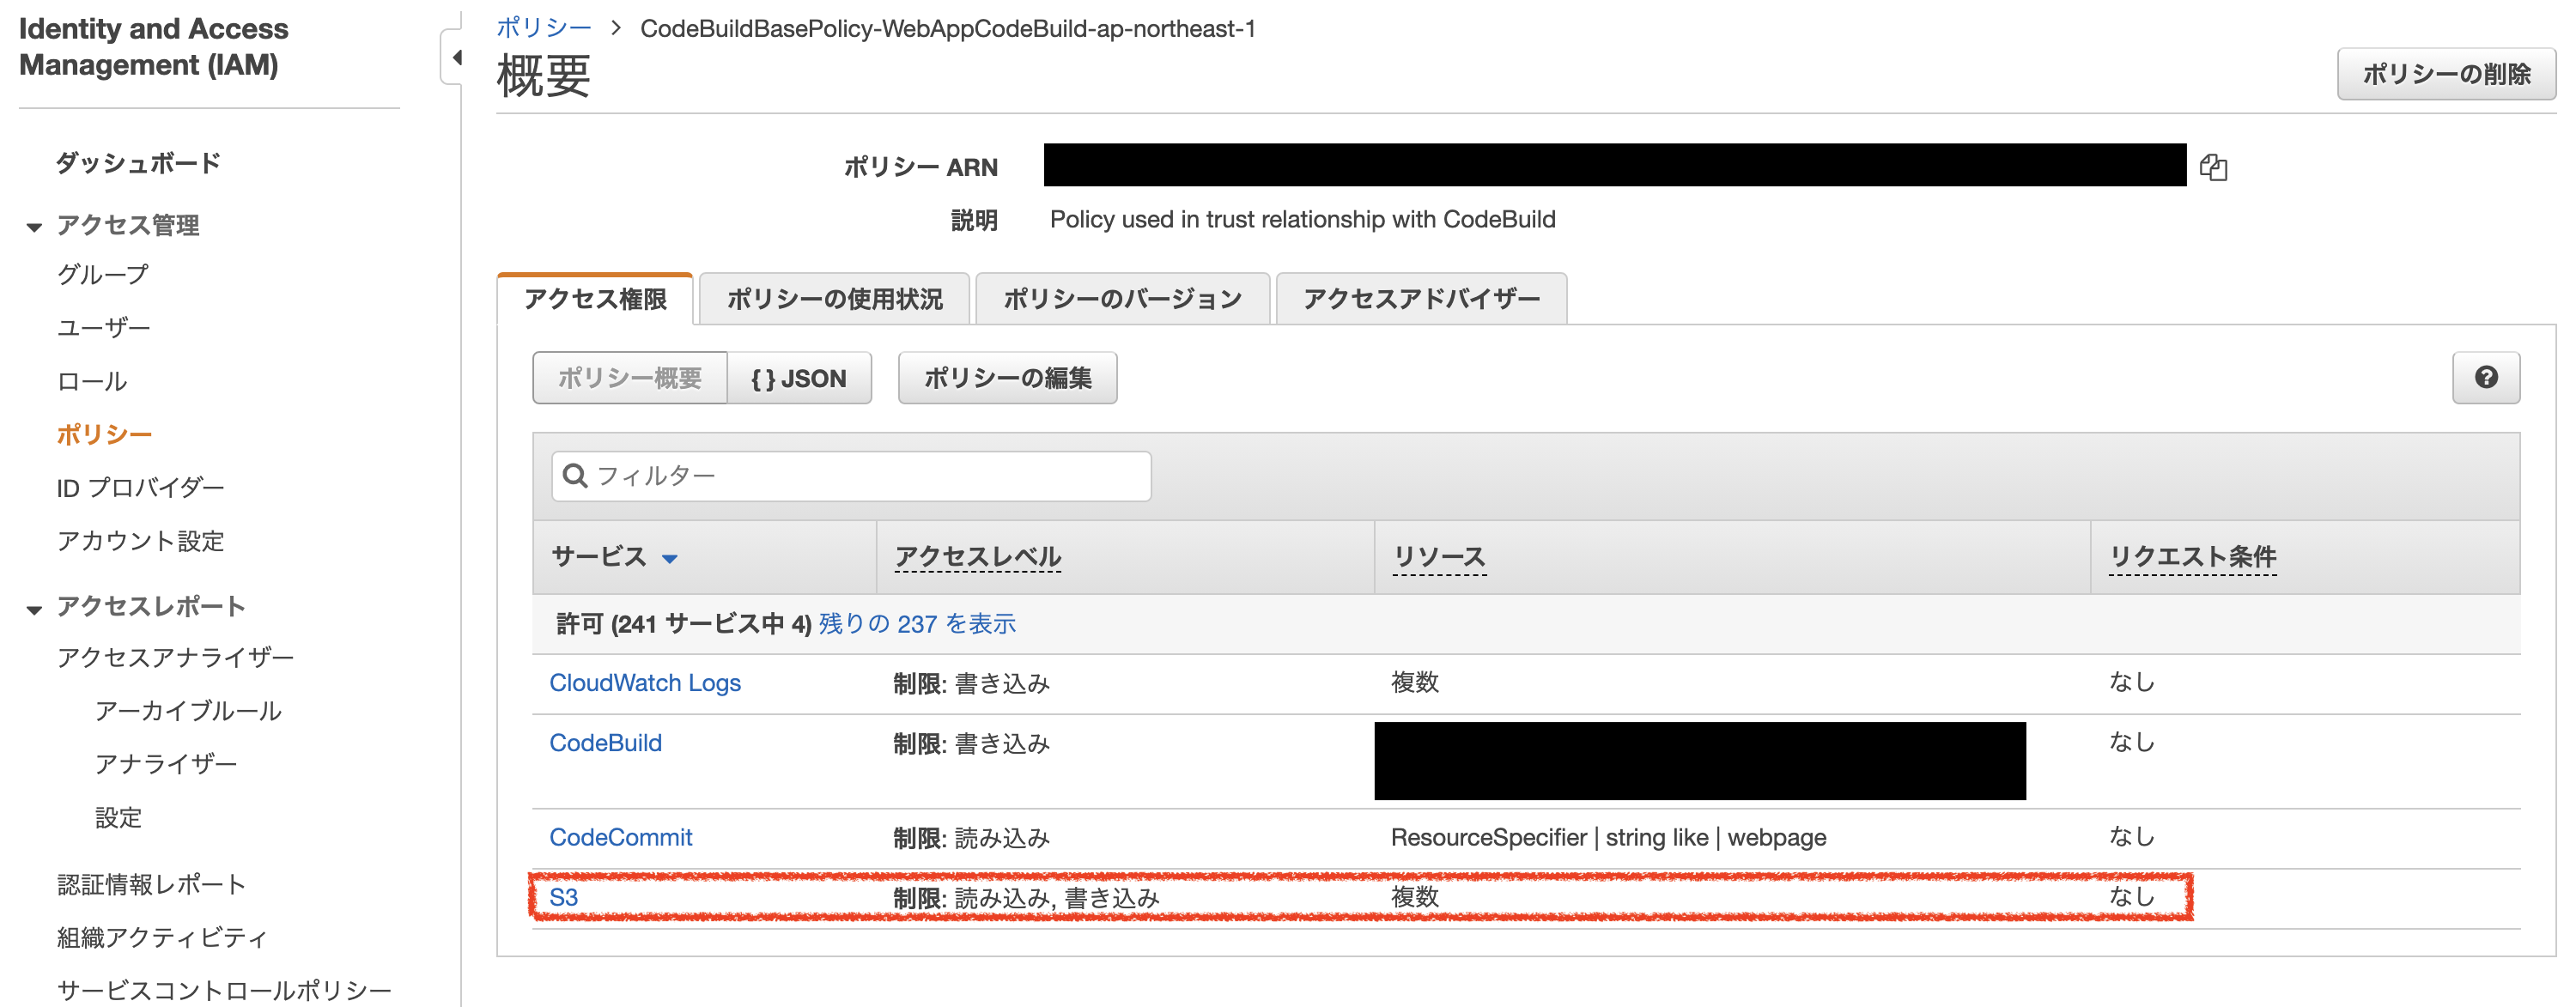
Task: Open the help question-mark button
Action: (2485, 378)
